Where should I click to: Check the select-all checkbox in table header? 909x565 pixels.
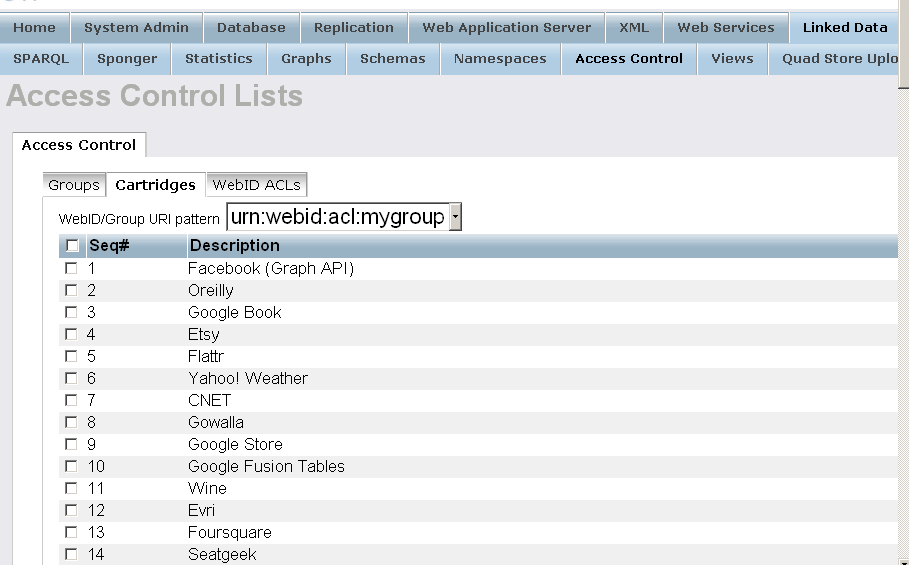point(72,246)
